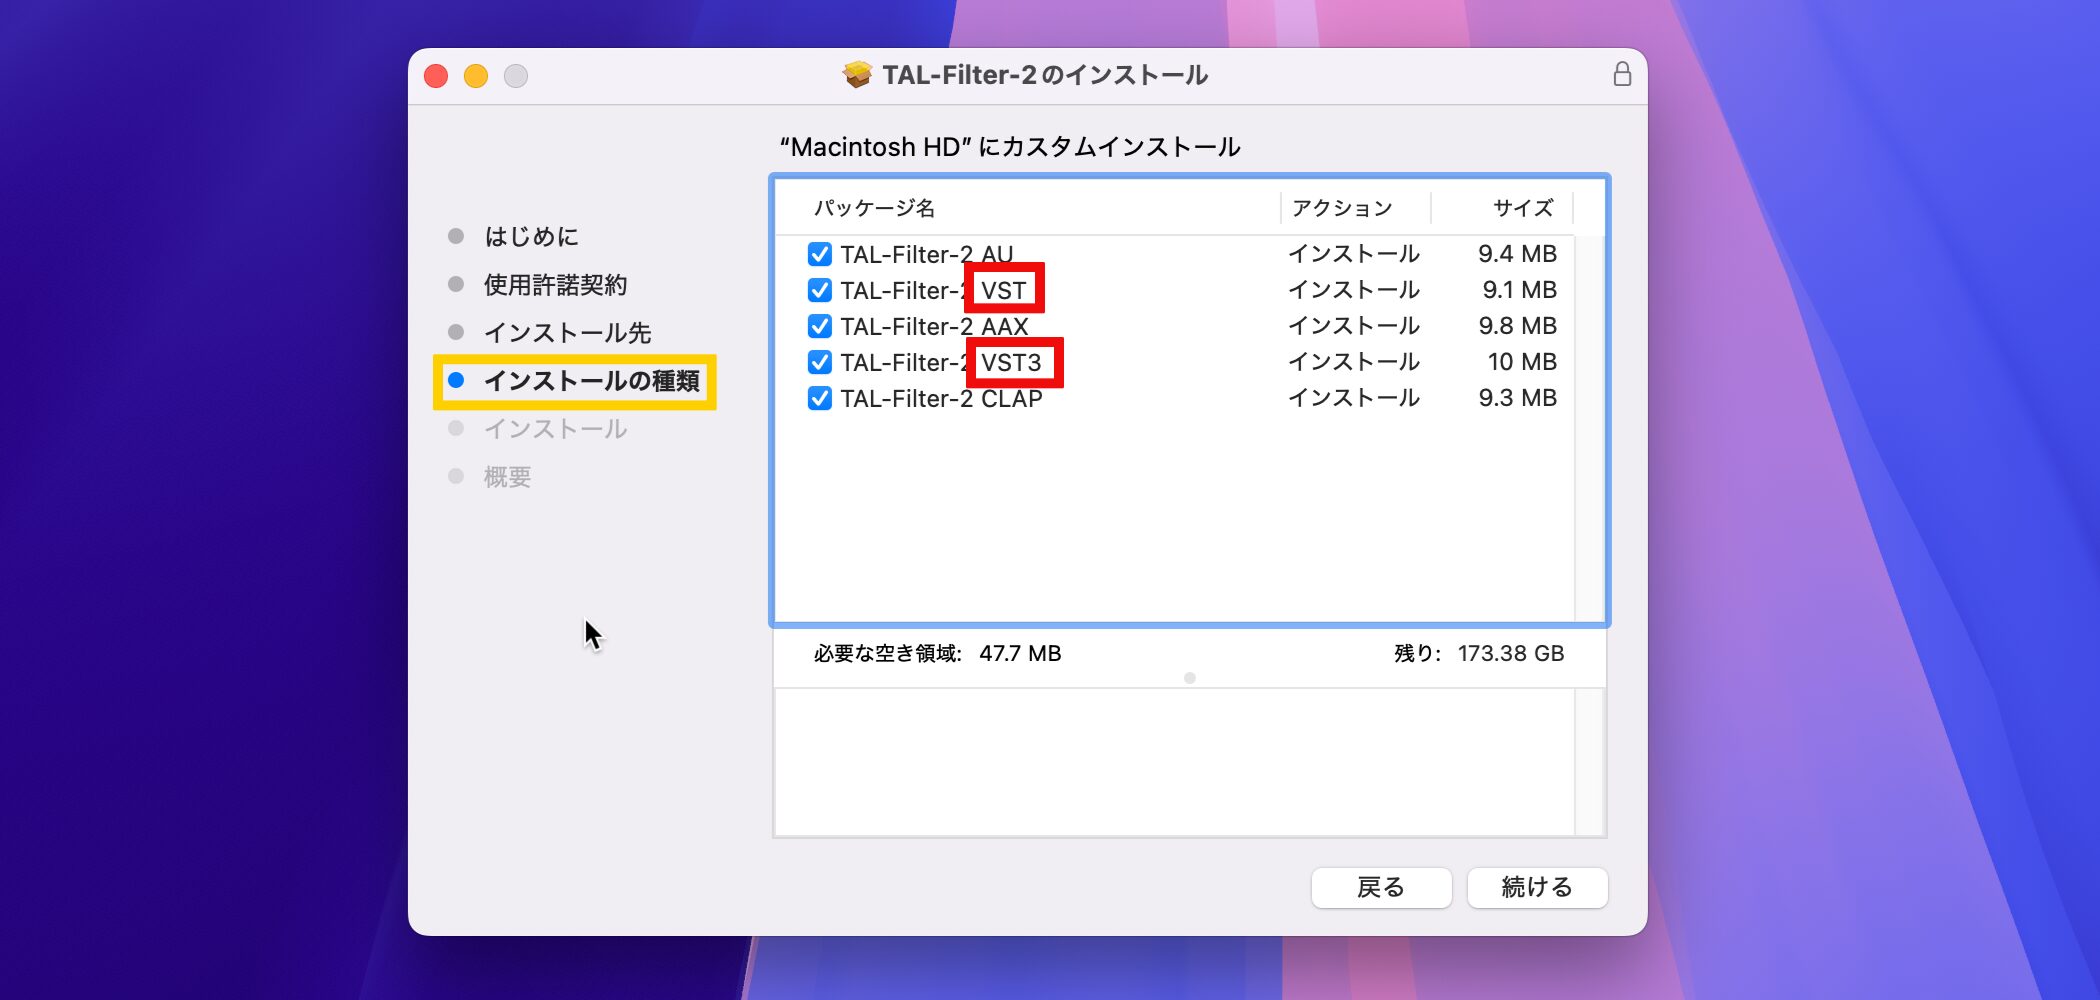Click the installer package icon in title
2100x1000 pixels.
pos(857,75)
